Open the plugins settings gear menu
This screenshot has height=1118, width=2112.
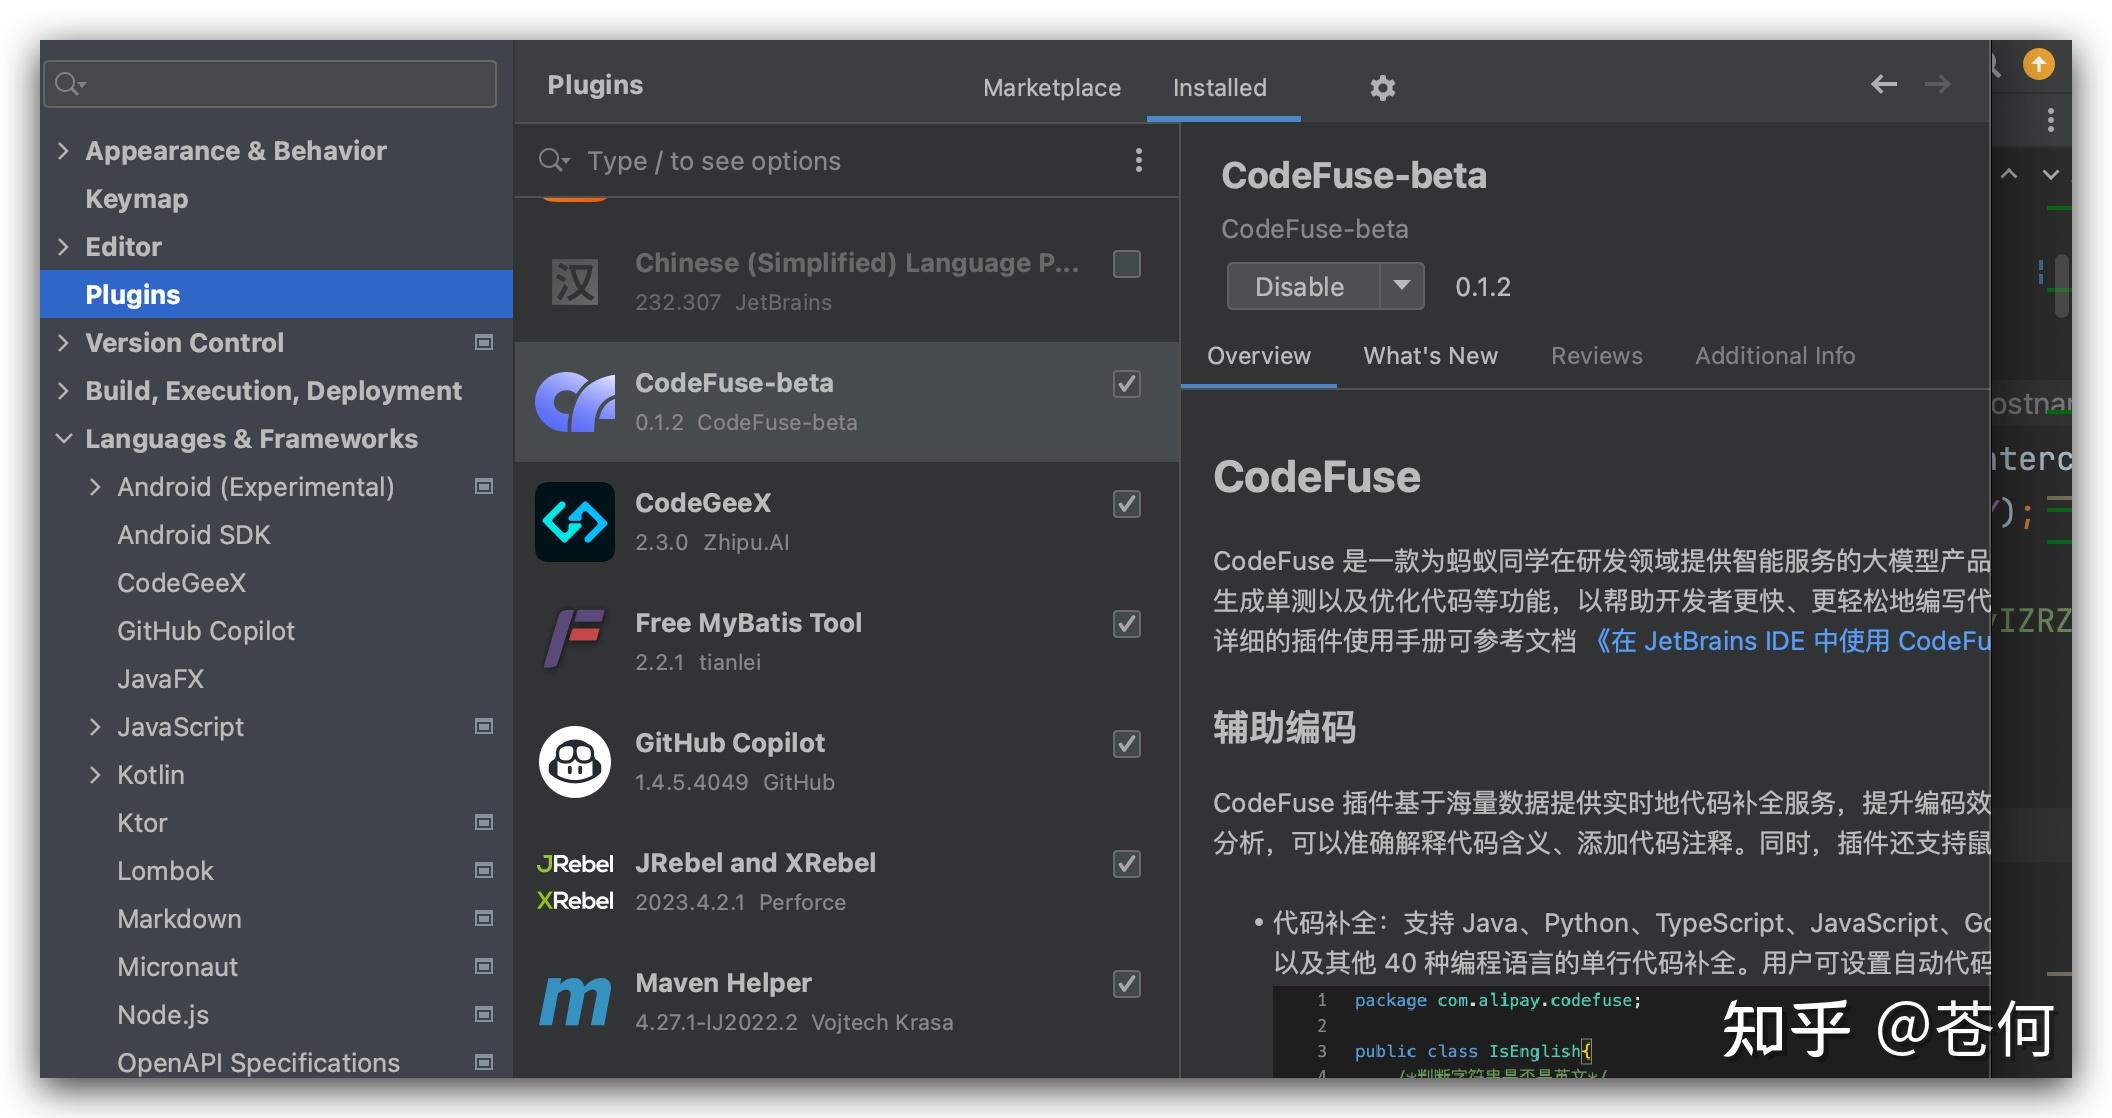click(x=1383, y=88)
